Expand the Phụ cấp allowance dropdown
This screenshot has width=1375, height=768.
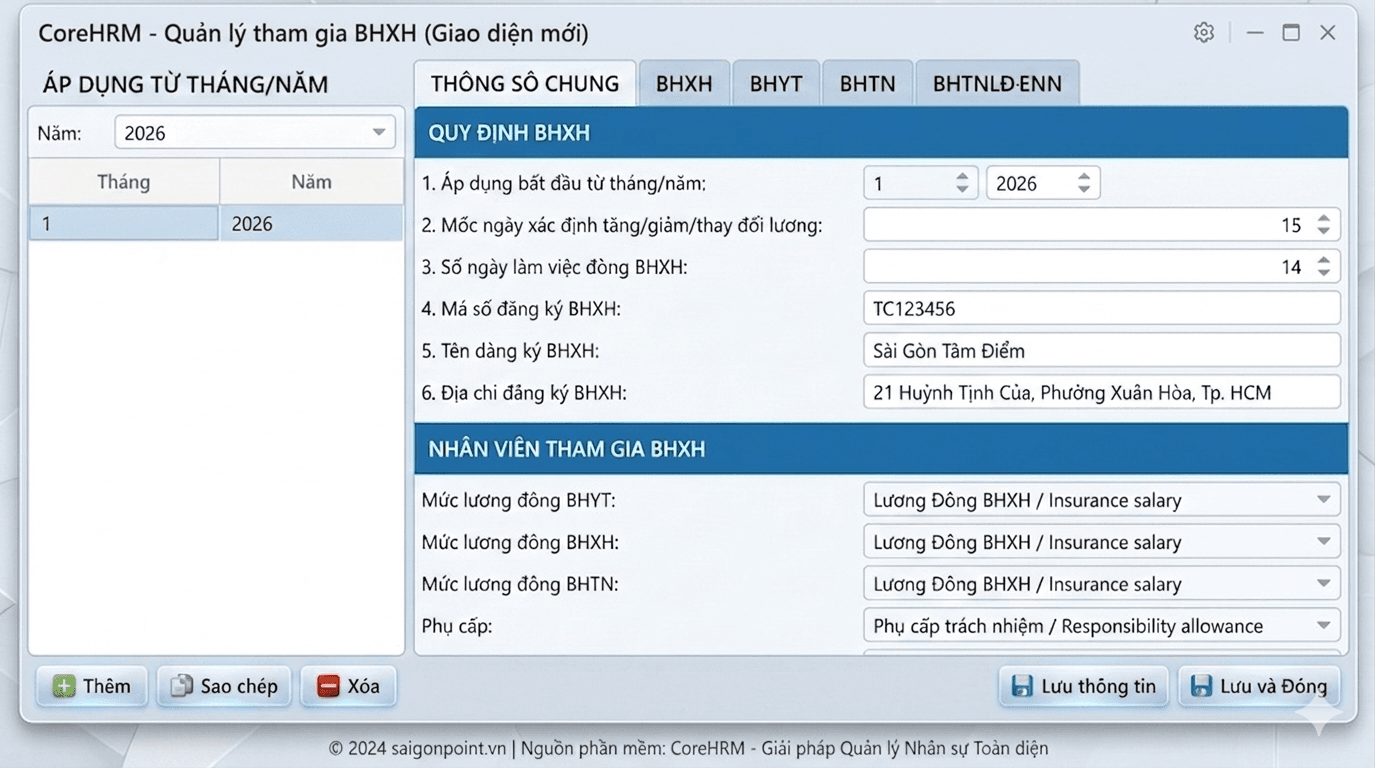[x=1325, y=625]
